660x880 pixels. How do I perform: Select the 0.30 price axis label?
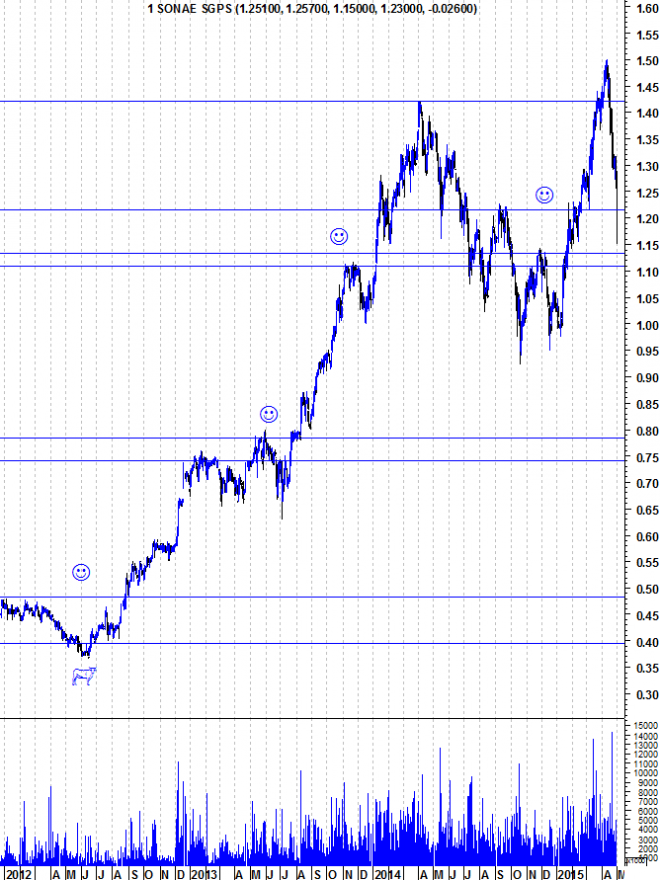(648, 695)
